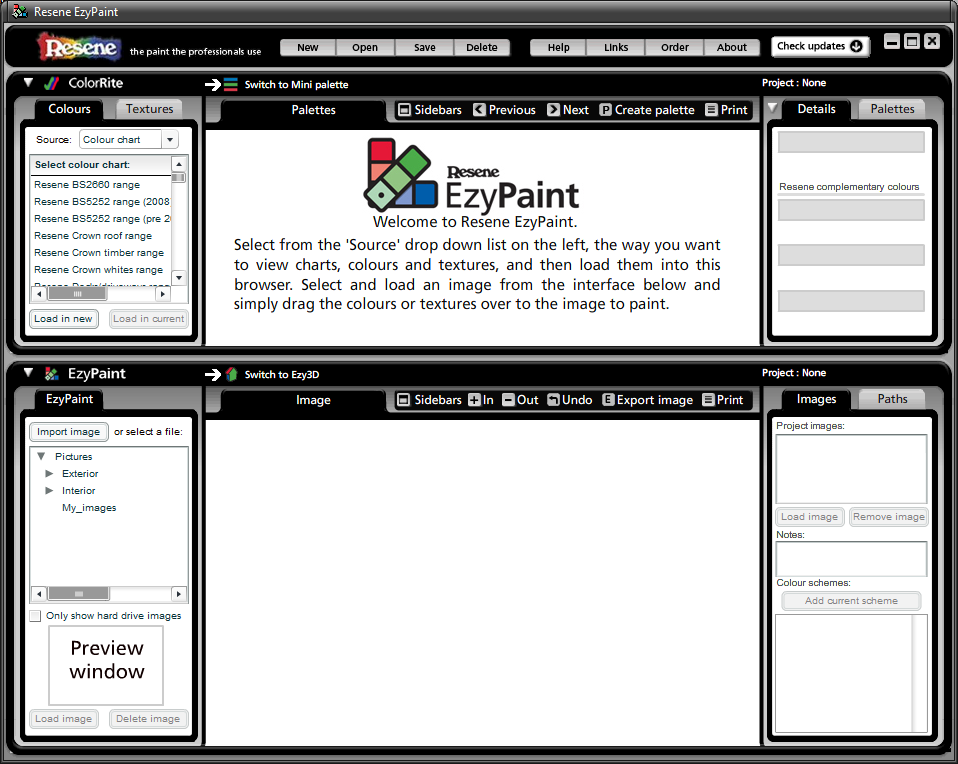This screenshot has width=958, height=764.
Task: Collapse the Pictures folder tree
Action: 41,456
